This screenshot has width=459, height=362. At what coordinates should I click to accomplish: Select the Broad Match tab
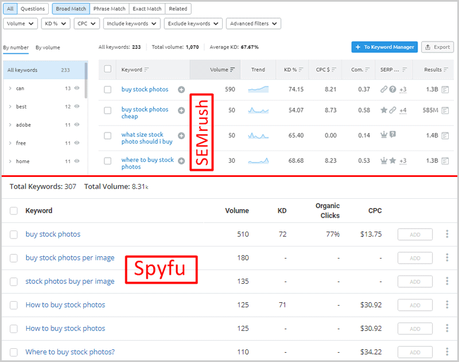pyautogui.click(x=71, y=9)
